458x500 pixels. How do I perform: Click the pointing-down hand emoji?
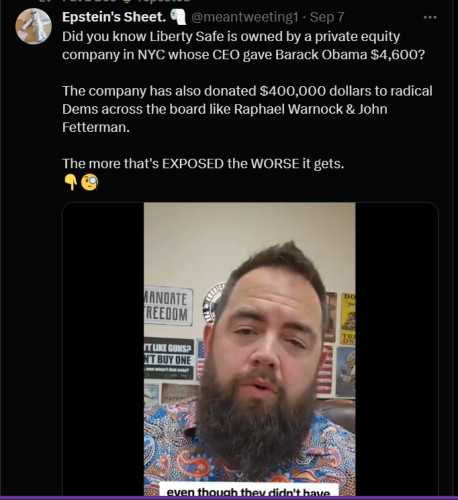71,182
